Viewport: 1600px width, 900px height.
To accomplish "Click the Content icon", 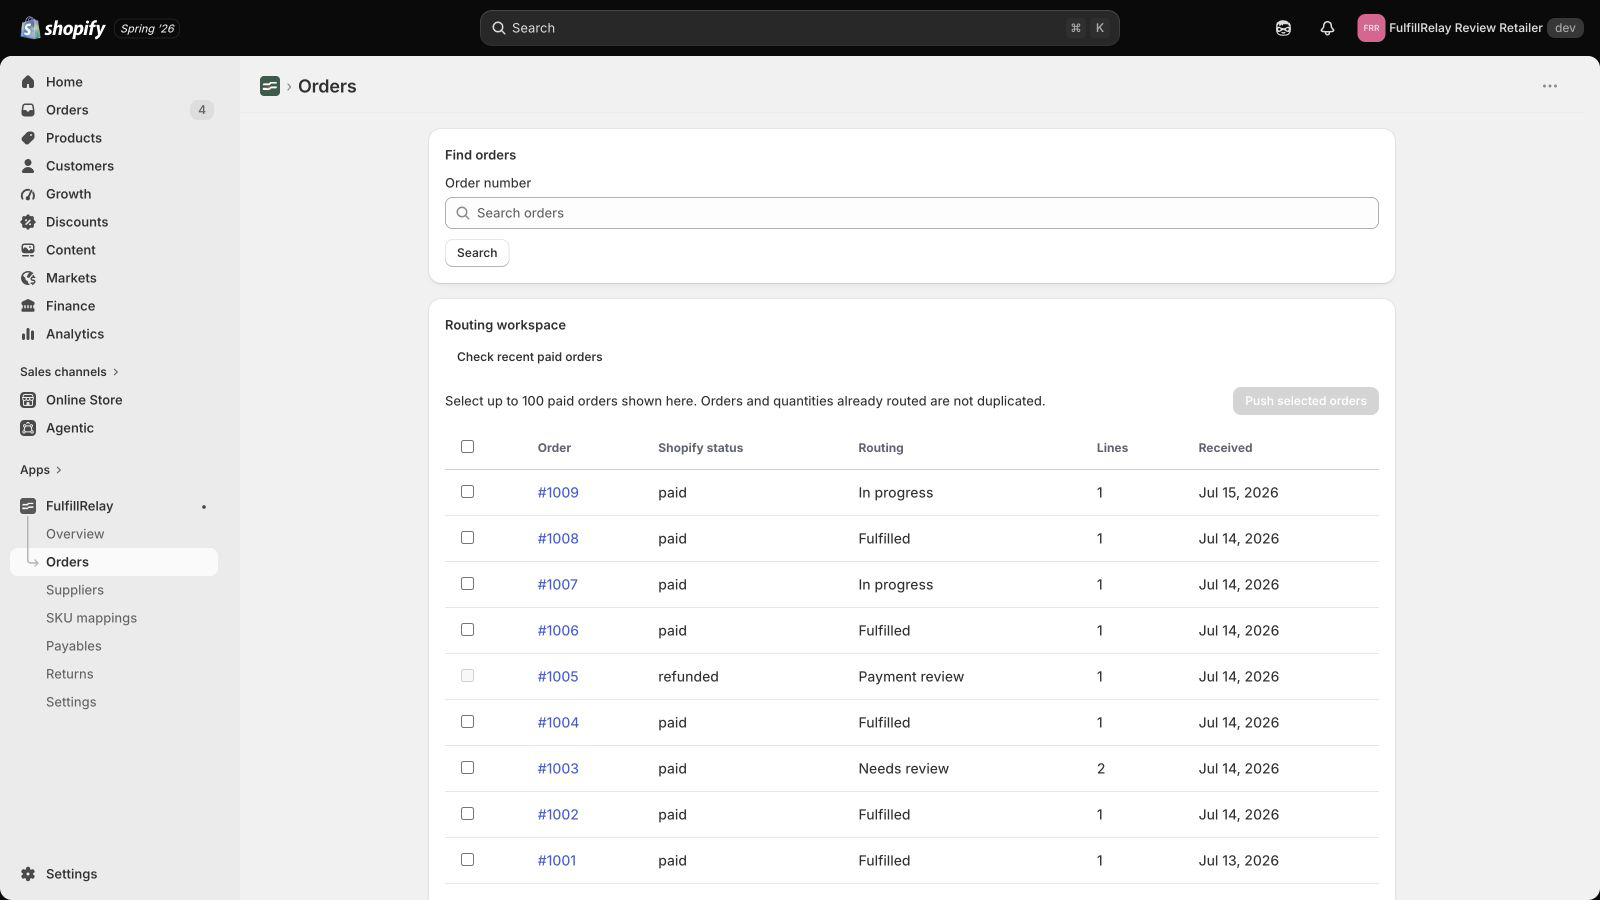I will [28, 250].
